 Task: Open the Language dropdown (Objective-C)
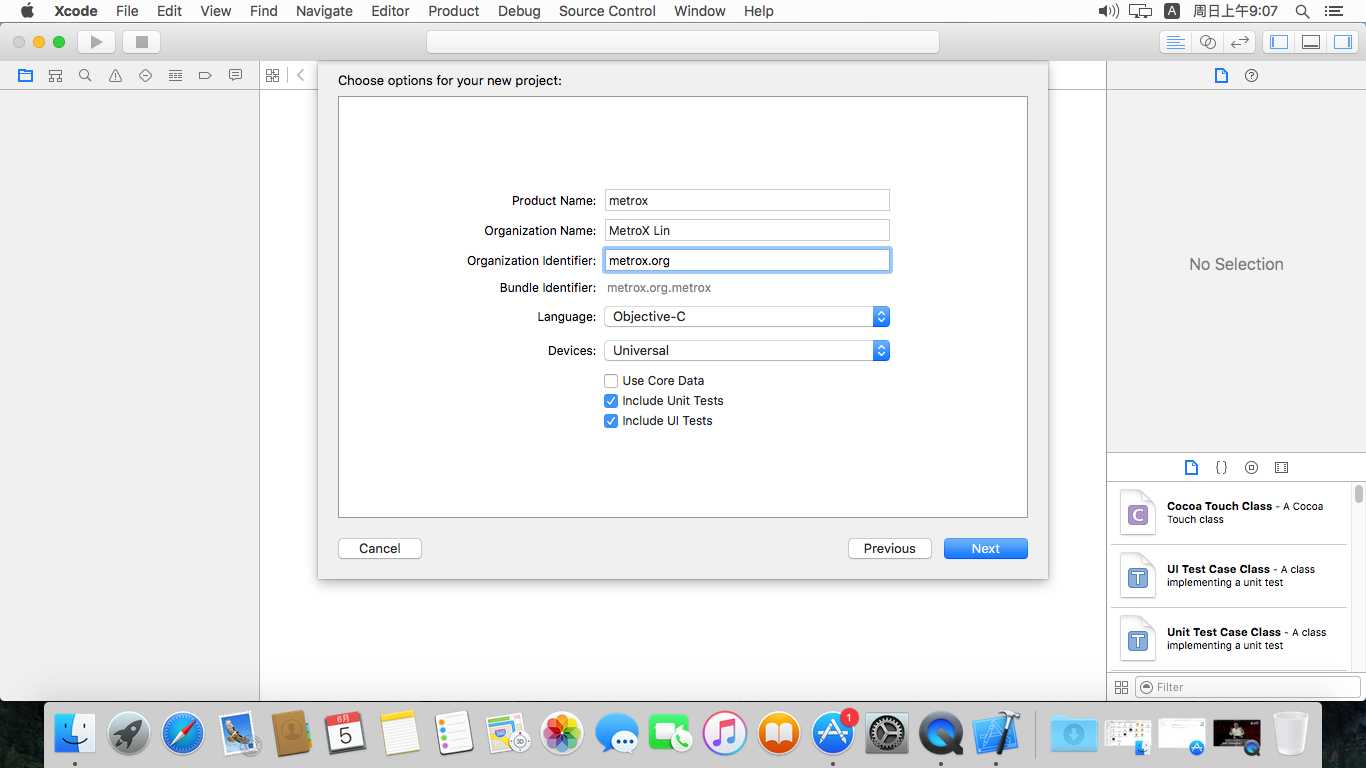click(x=747, y=317)
